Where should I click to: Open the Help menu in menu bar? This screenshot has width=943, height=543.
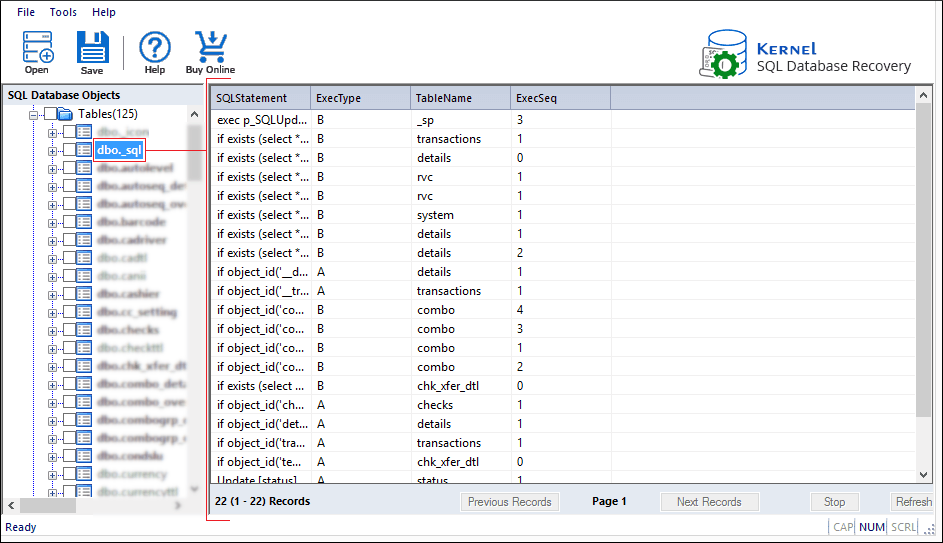[103, 12]
